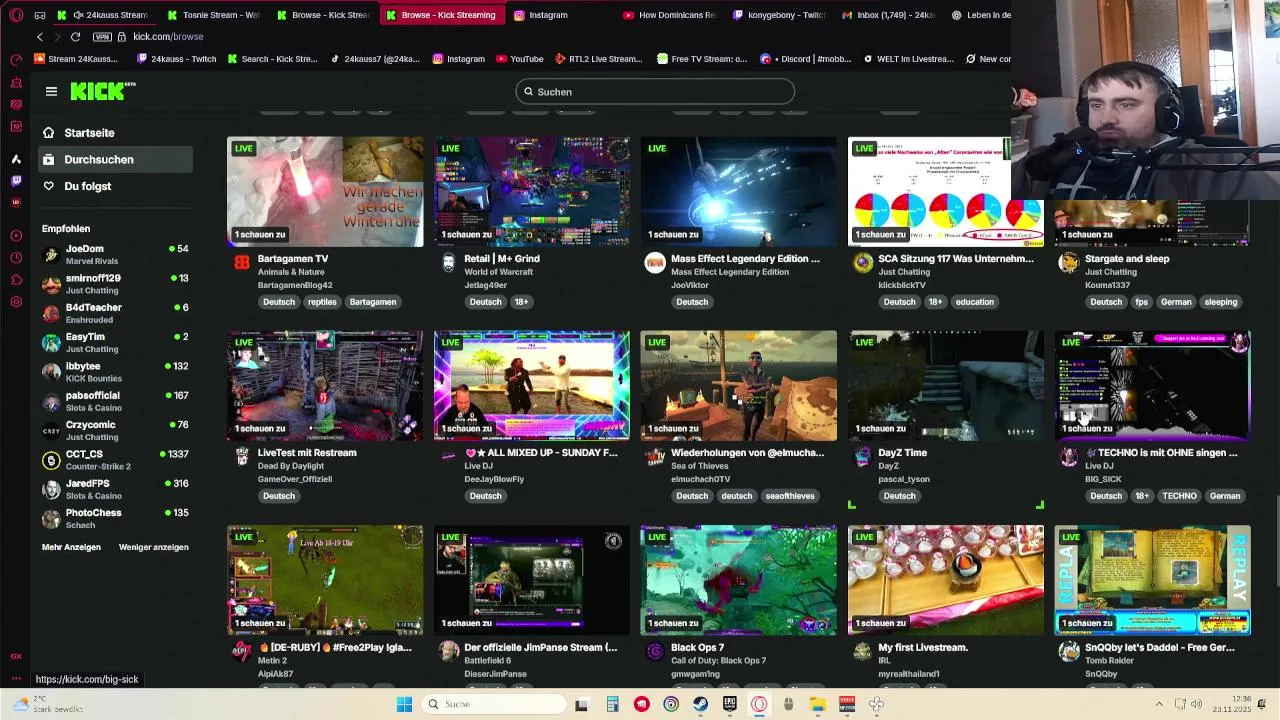Open the DeeJayBlowFly channel avatar
This screenshot has width=1280, height=720.
click(x=448, y=456)
